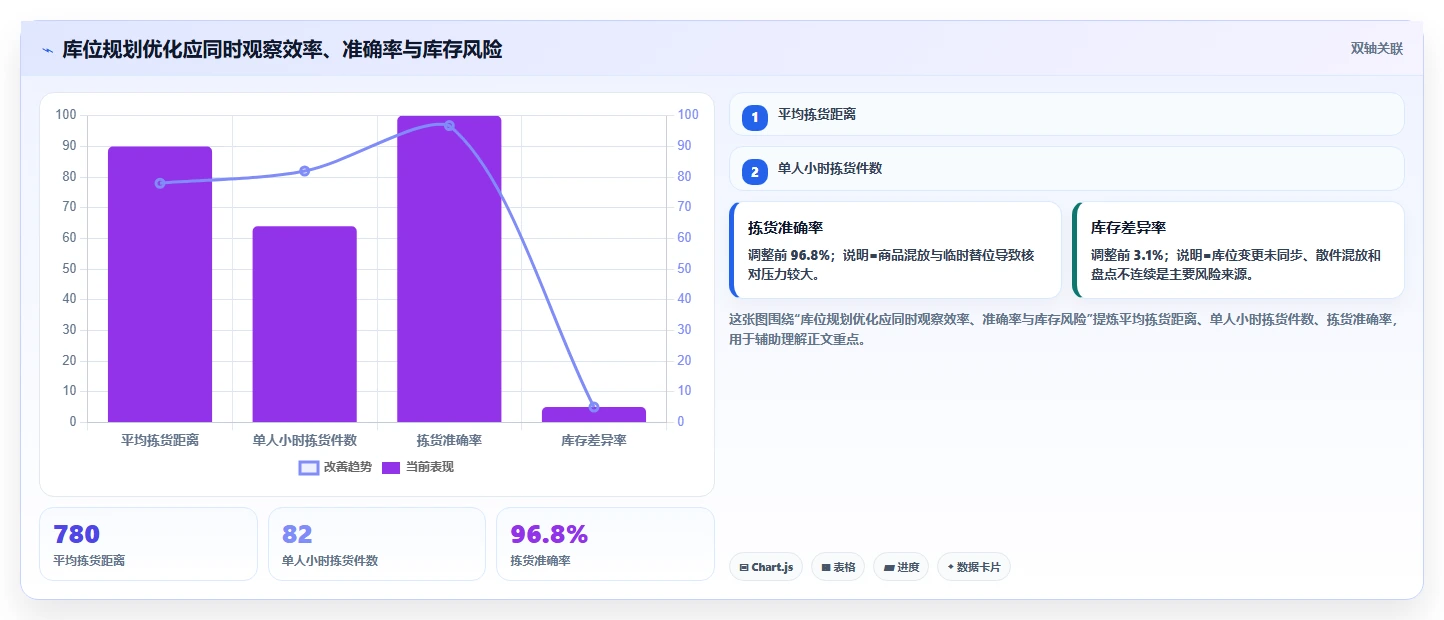Click the x-axis label 平均拣货距离
This screenshot has width=1444, height=620.
160,440
